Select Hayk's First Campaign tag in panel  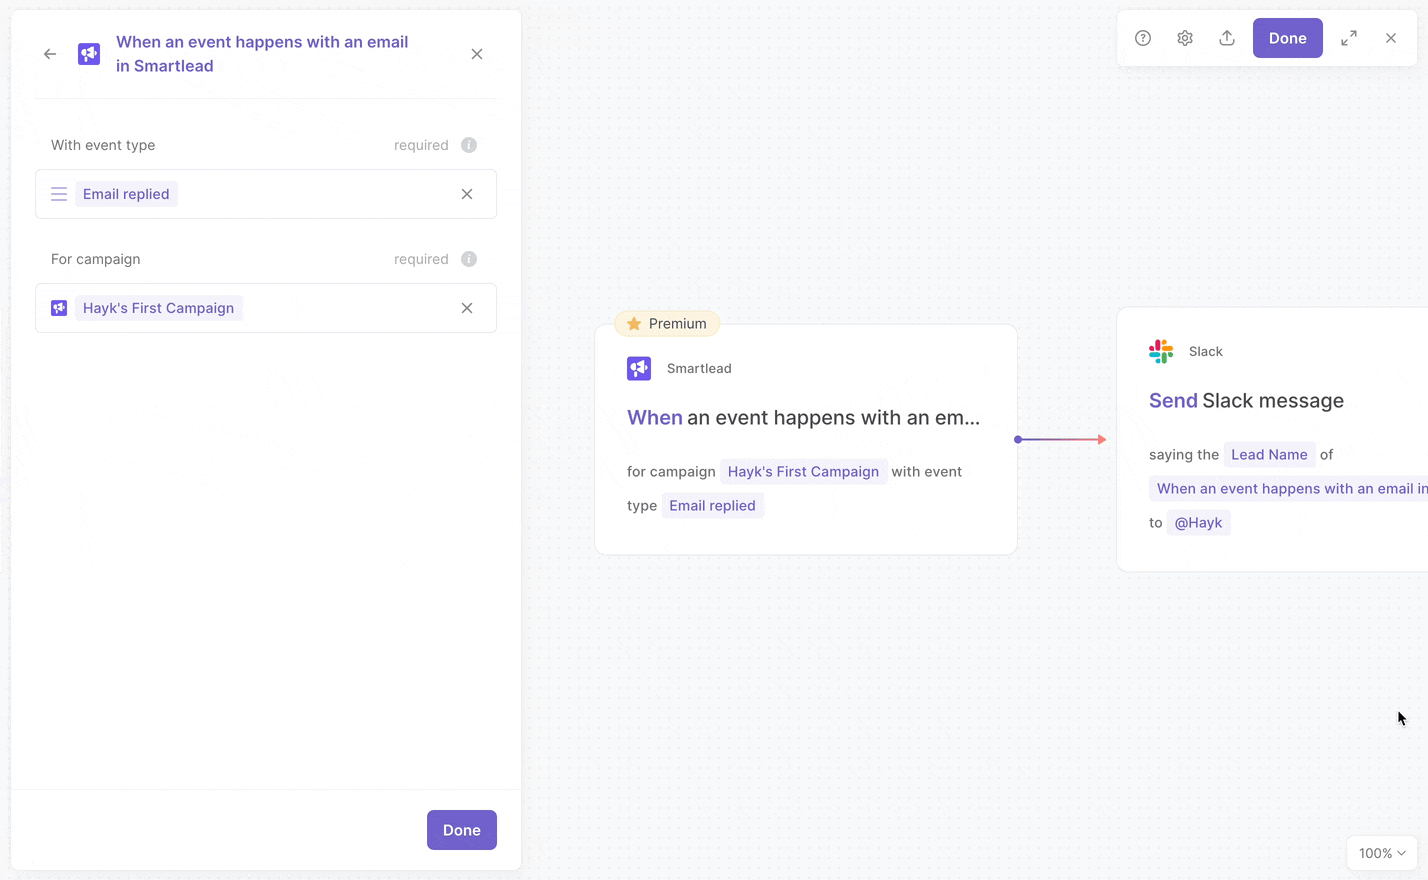[x=158, y=308]
